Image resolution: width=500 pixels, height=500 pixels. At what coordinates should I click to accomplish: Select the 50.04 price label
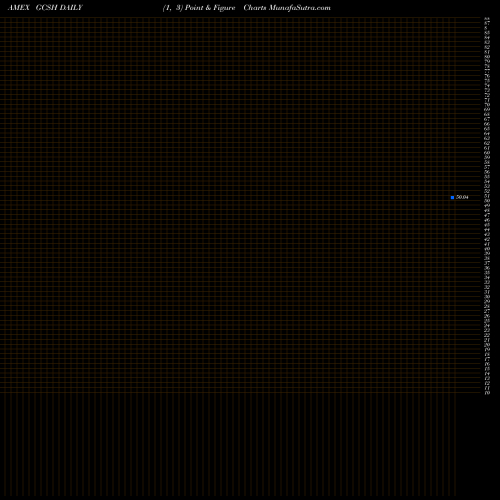pyautogui.click(x=462, y=197)
